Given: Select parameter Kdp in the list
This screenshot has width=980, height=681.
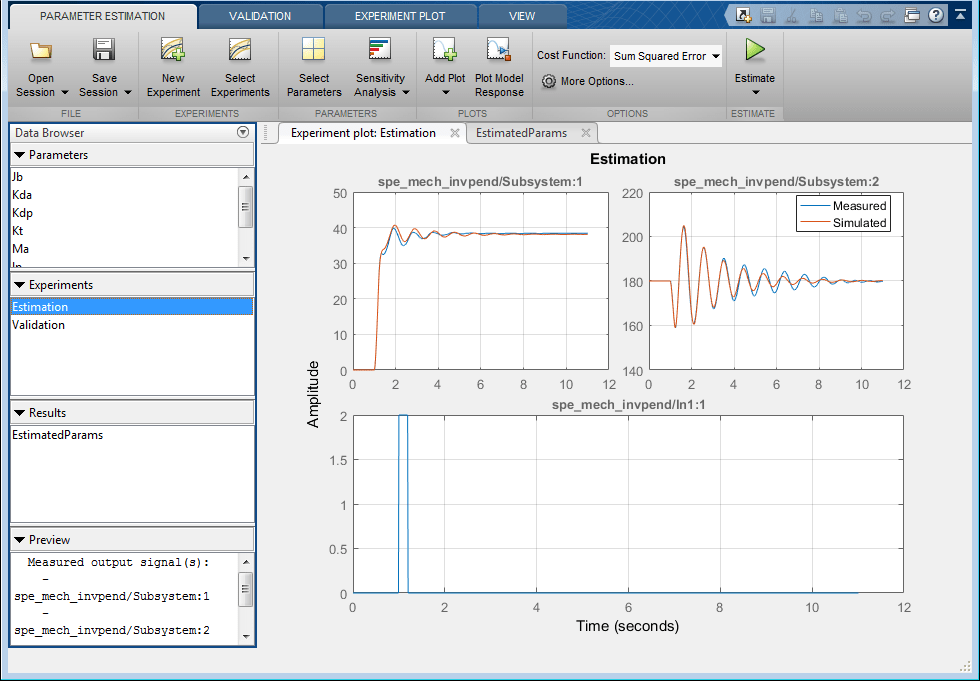Looking at the screenshot, I should click(125, 213).
